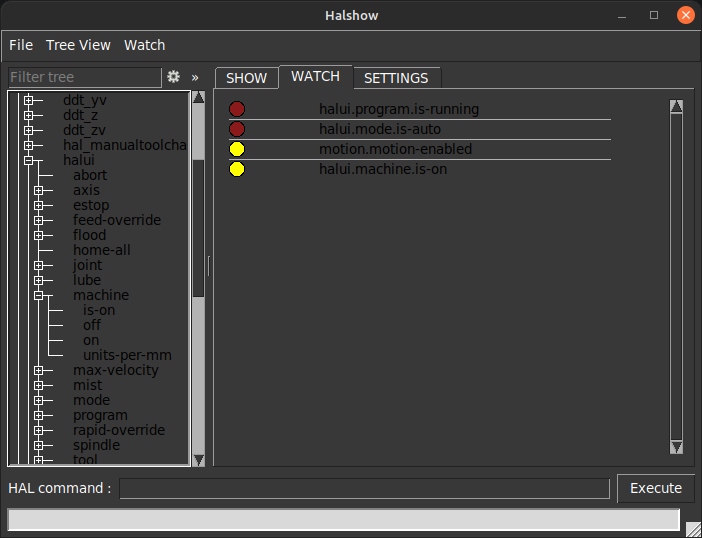
Task: Select the on item under machine
Action: tap(91, 340)
